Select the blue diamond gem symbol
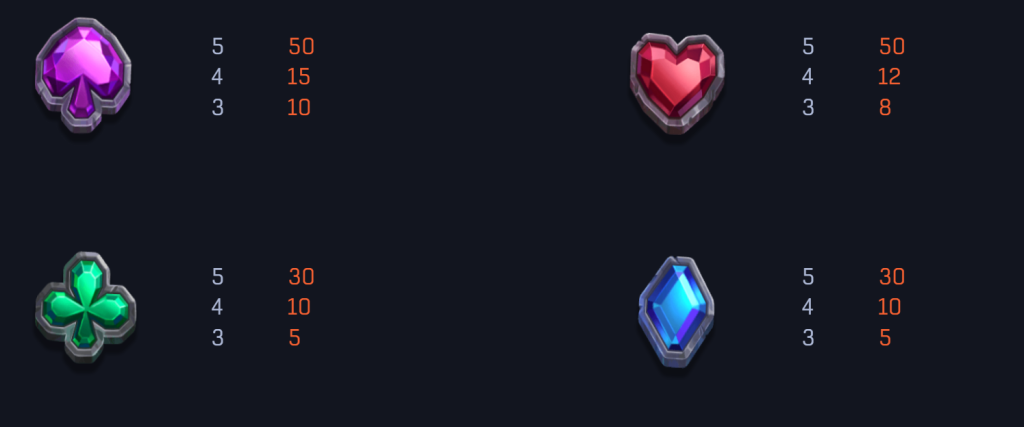The width and height of the screenshot is (1024, 427). point(677,311)
